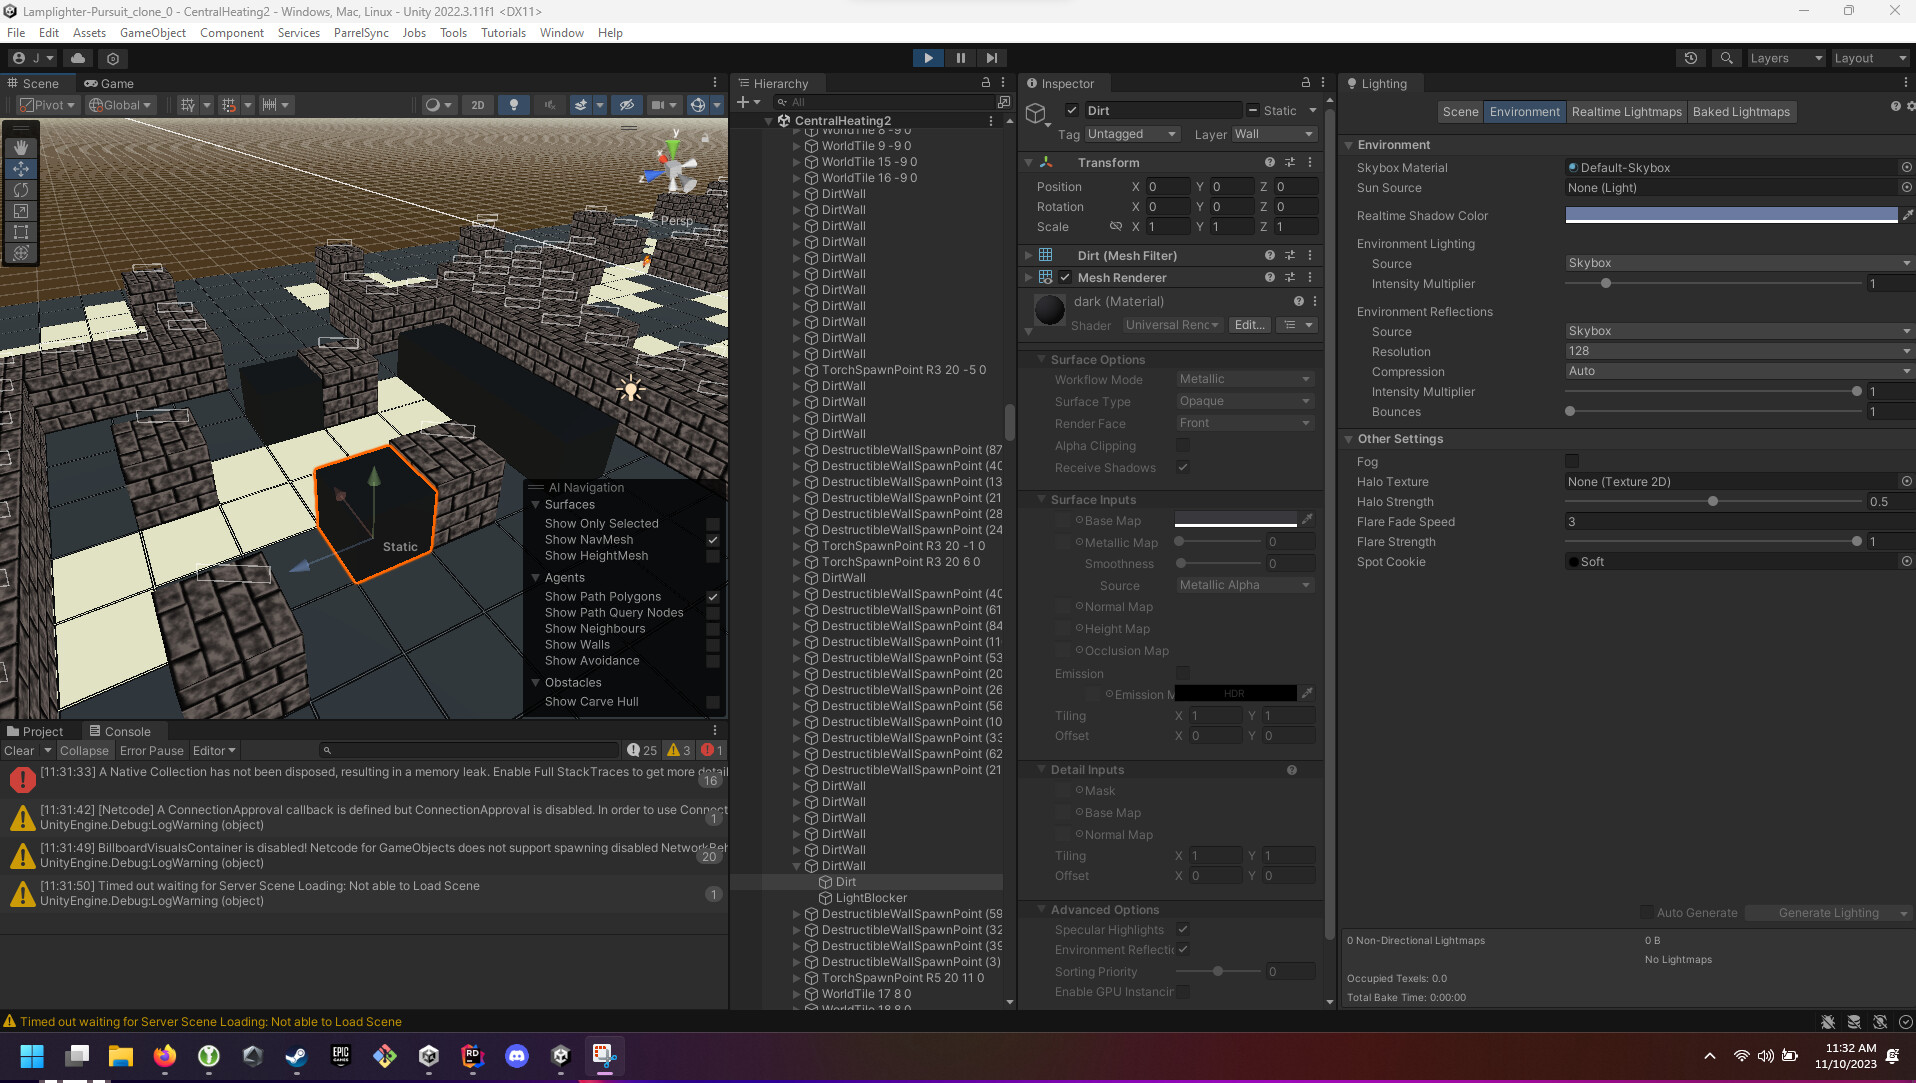
Task: Open the Unity cloud services icon
Action: point(78,58)
